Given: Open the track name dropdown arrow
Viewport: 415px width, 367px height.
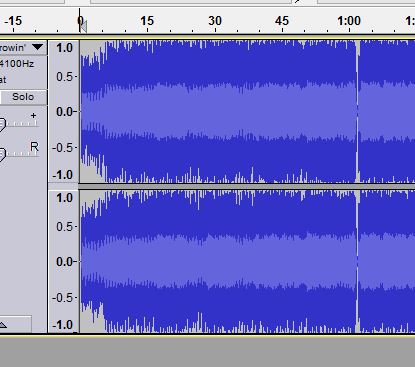Looking at the screenshot, I should tap(38, 47).
